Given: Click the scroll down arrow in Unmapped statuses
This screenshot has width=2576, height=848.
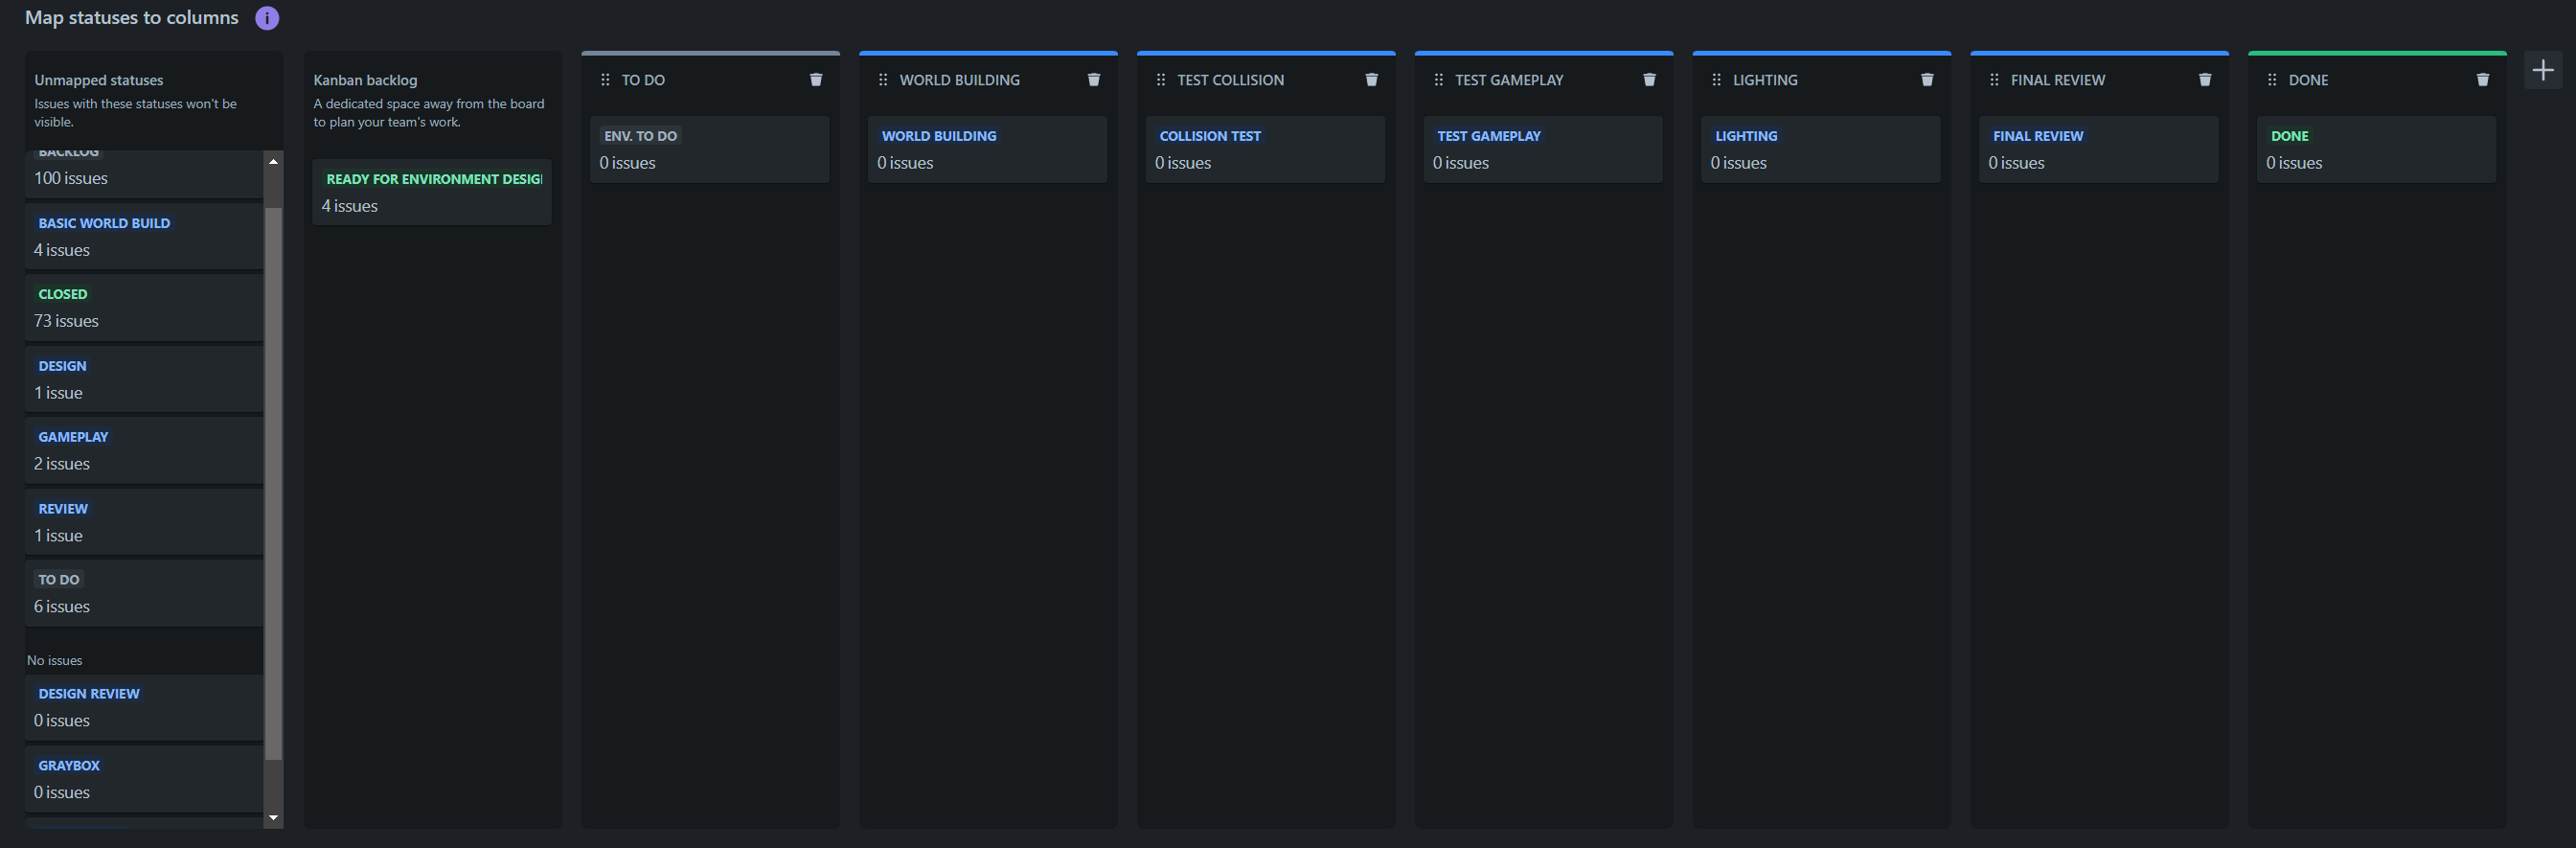Looking at the screenshot, I should 273,818.
